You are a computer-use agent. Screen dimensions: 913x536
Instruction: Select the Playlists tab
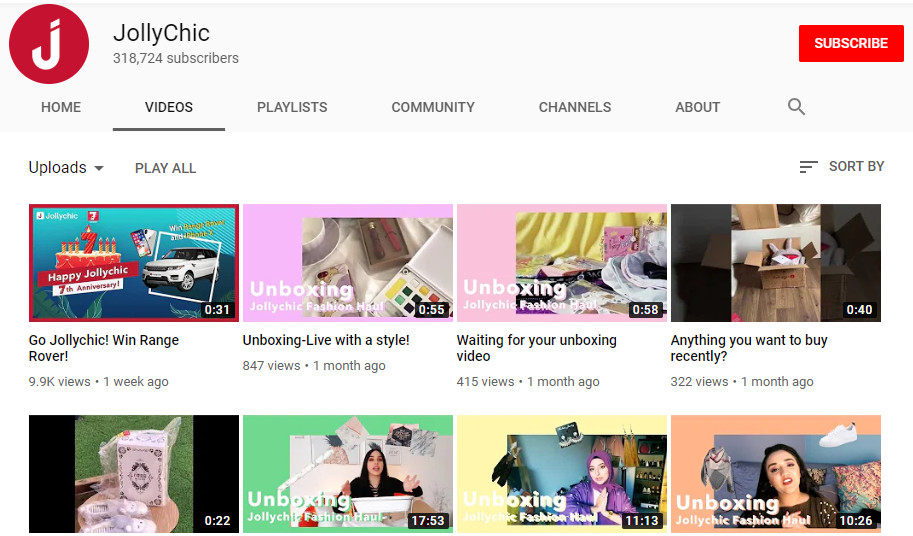pos(292,107)
